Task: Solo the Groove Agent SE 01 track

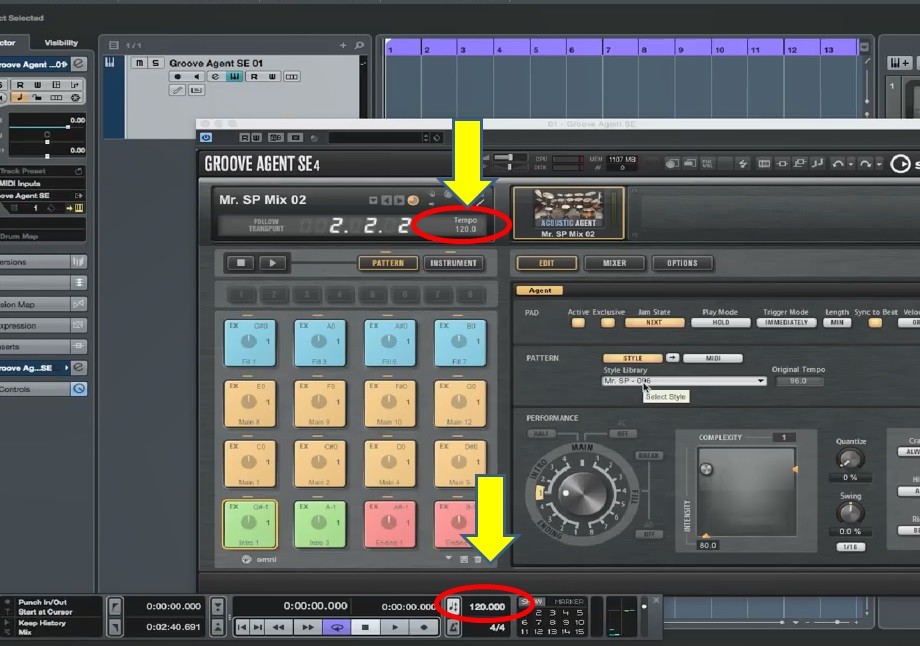Action: coord(155,63)
